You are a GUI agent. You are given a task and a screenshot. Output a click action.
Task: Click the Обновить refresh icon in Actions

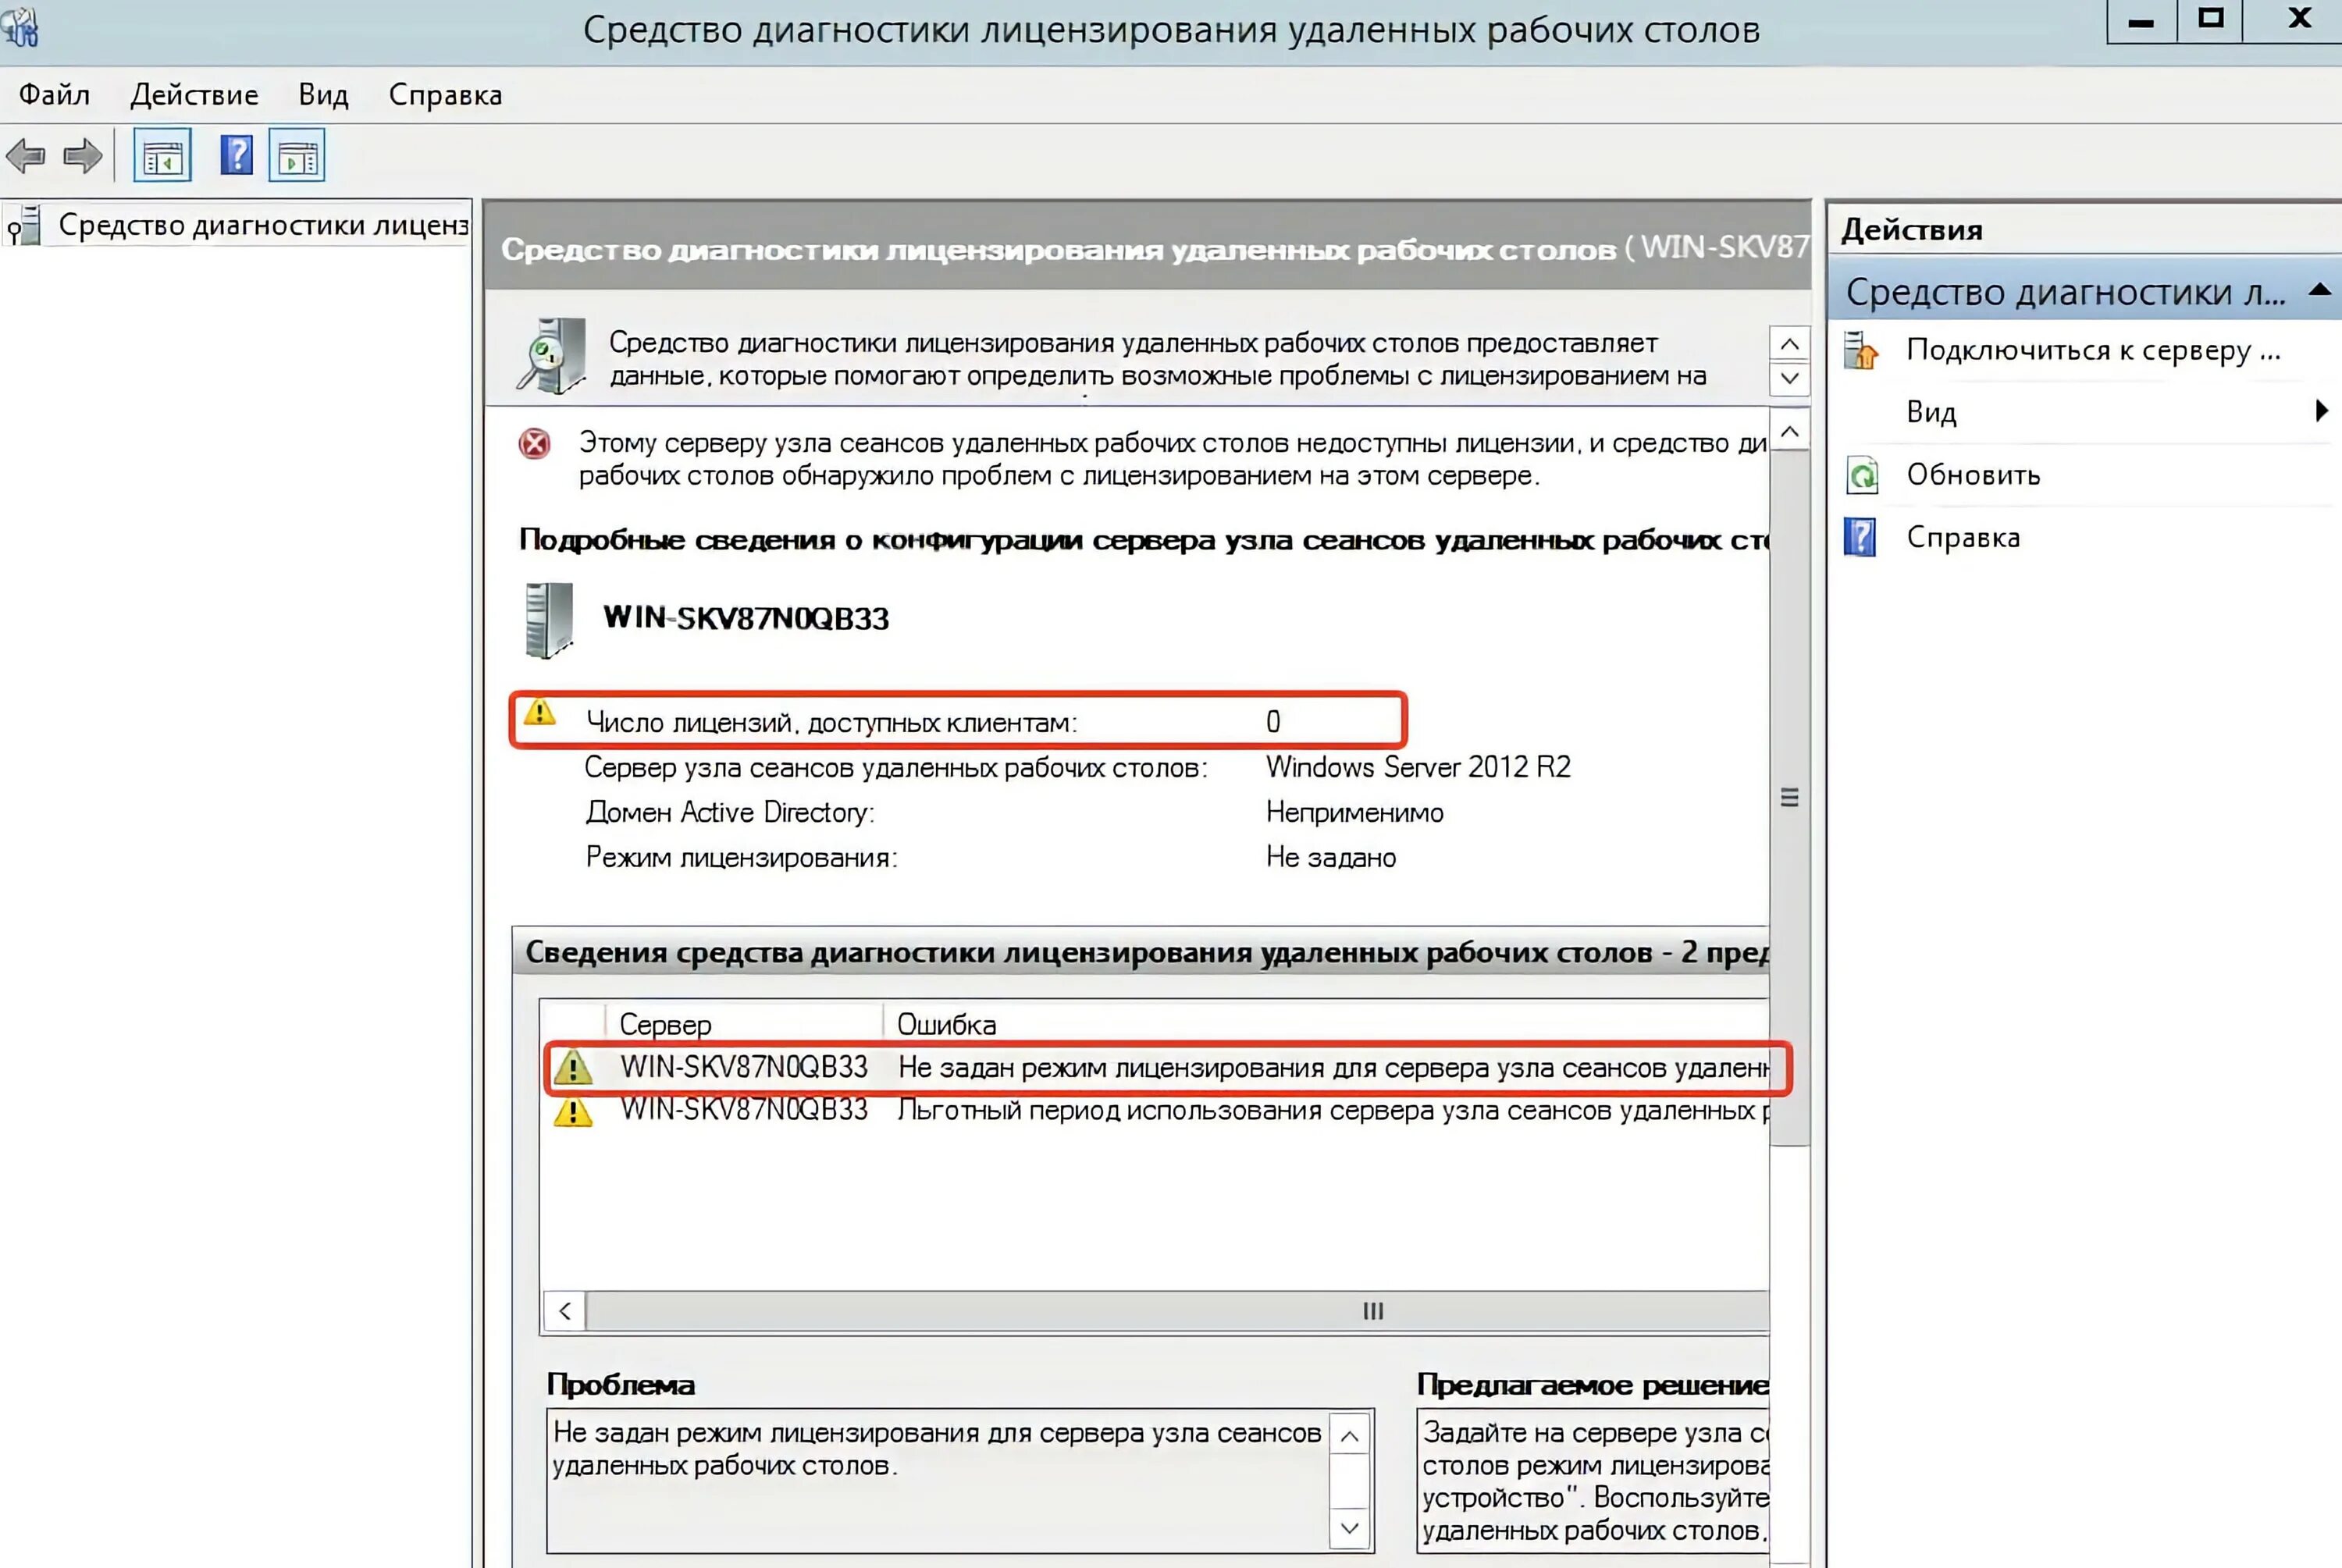[x=1862, y=475]
